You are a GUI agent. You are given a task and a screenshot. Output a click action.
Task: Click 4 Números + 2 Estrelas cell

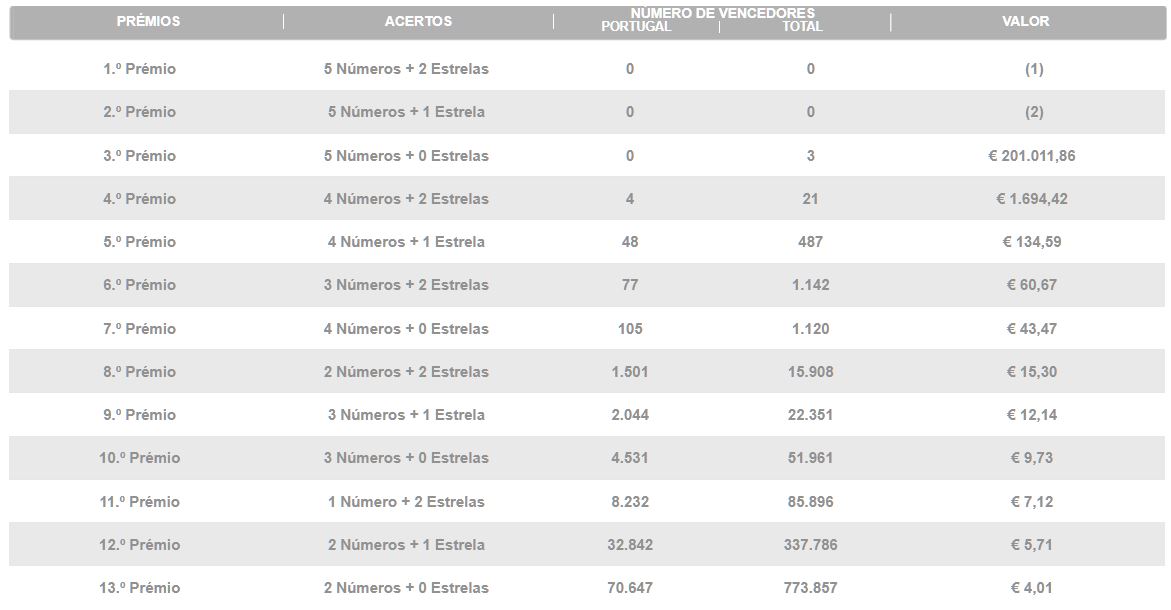point(406,199)
